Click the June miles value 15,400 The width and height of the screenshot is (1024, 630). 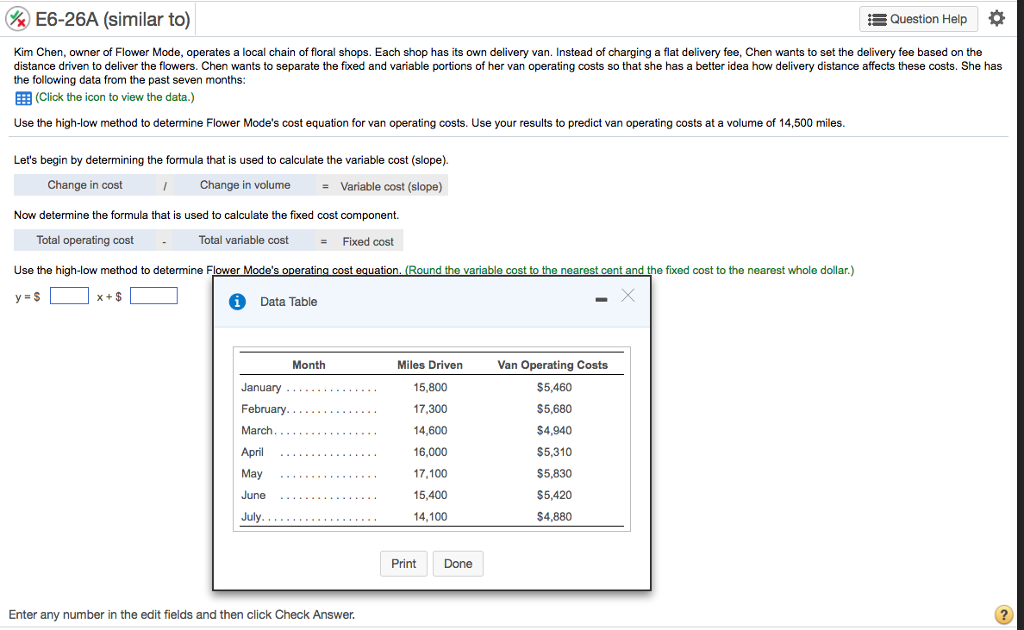click(x=430, y=495)
